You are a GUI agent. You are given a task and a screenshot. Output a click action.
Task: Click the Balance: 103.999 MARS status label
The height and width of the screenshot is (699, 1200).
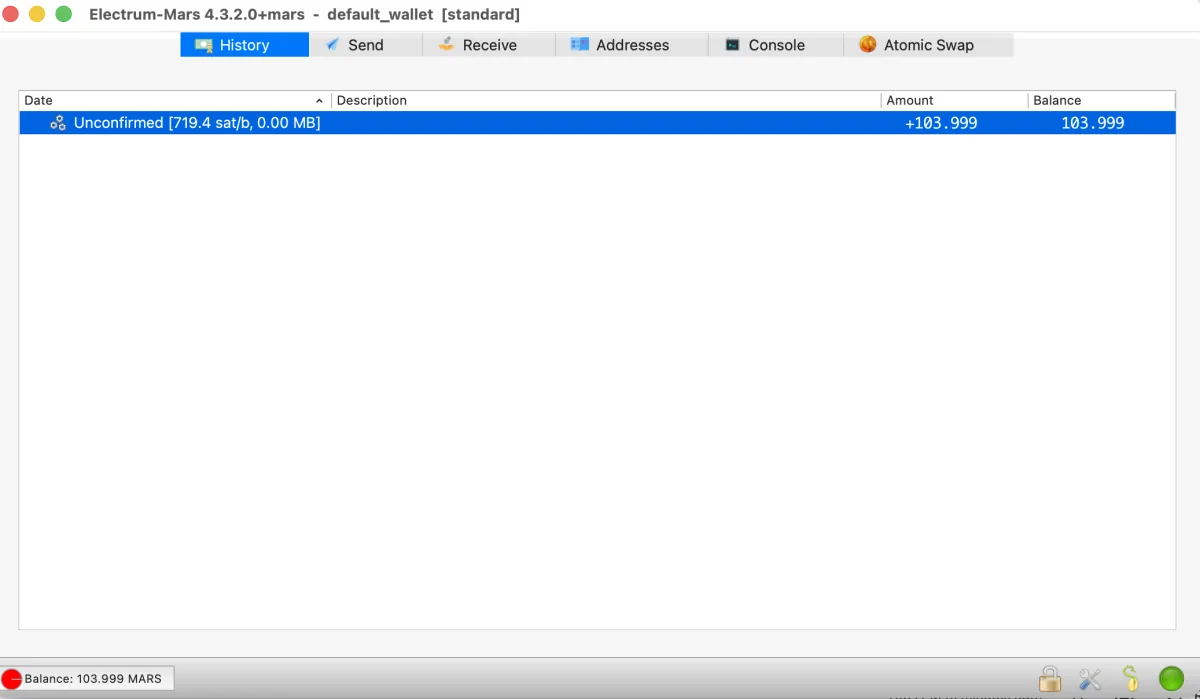(93, 679)
